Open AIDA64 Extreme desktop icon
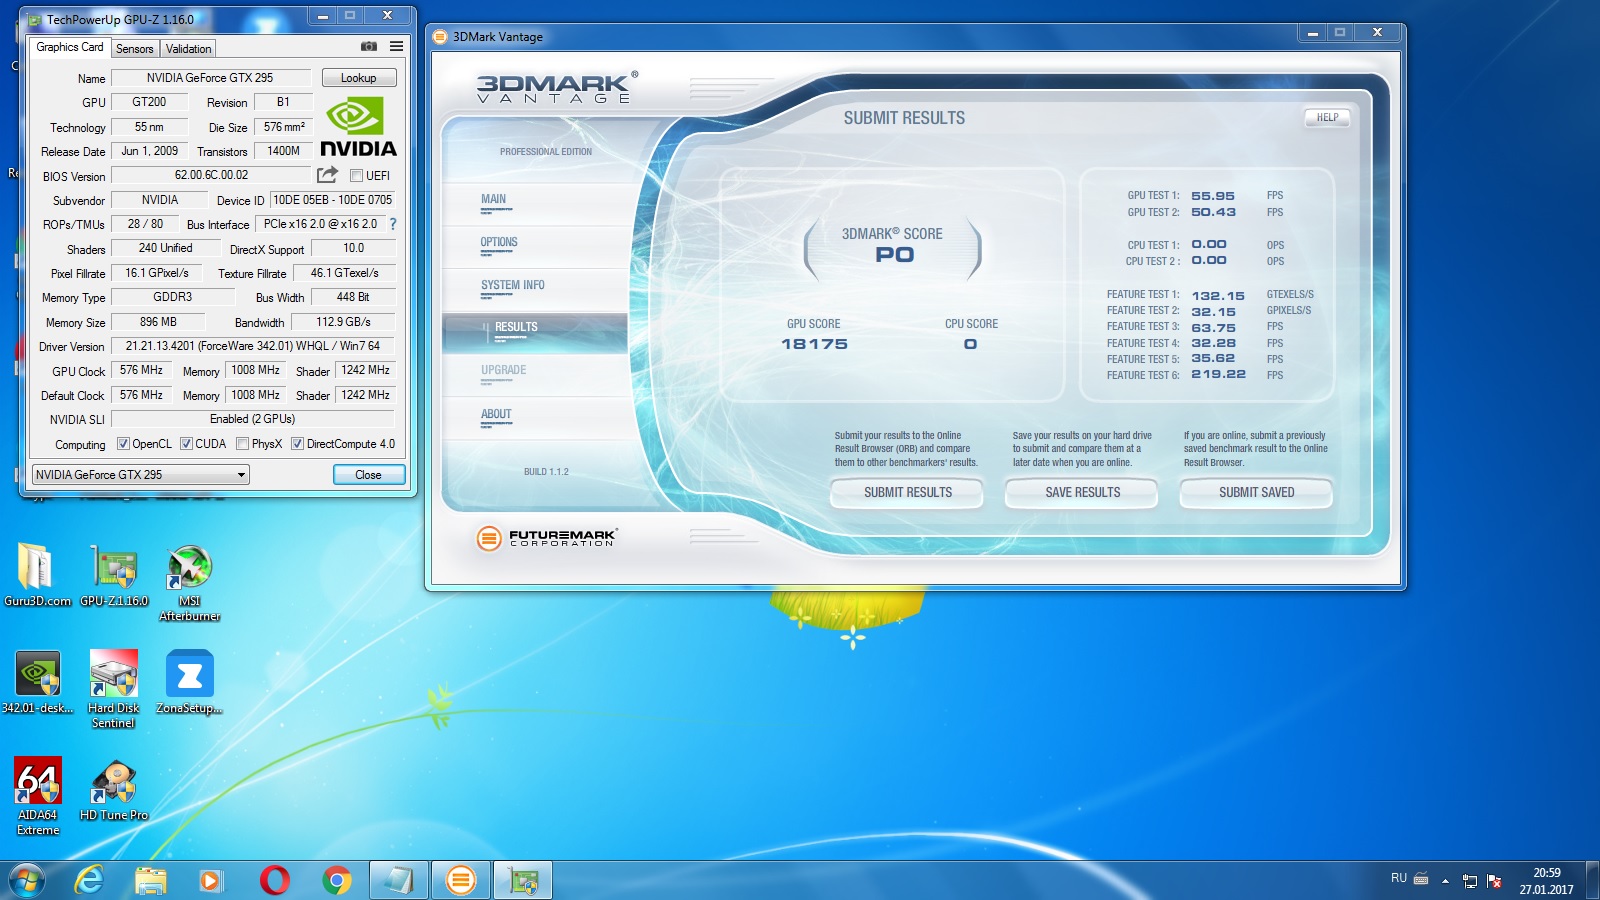1600x900 pixels. [38, 782]
